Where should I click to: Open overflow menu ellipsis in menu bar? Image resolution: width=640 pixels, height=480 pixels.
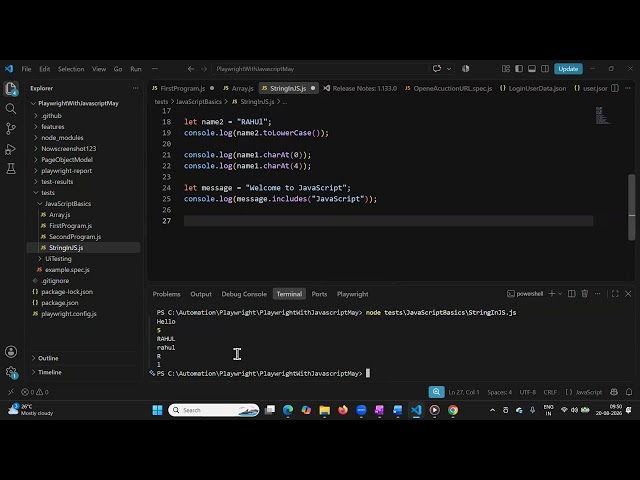click(155, 69)
